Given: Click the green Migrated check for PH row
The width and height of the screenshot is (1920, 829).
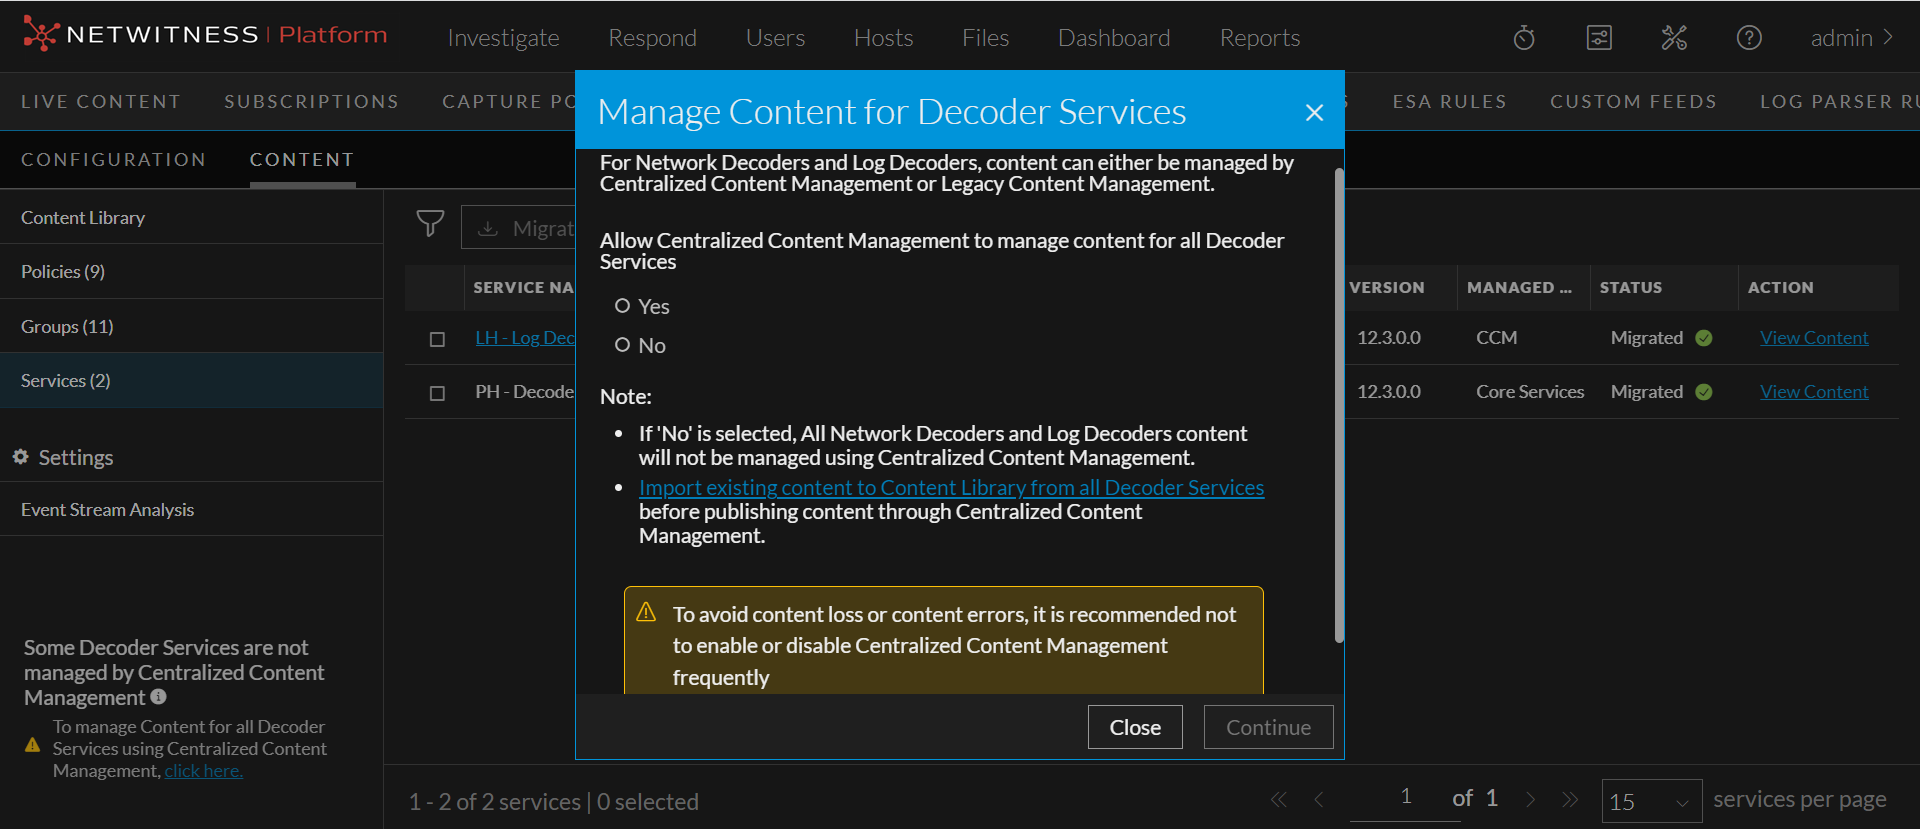Looking at the screenshot, I should (1704, 392).
